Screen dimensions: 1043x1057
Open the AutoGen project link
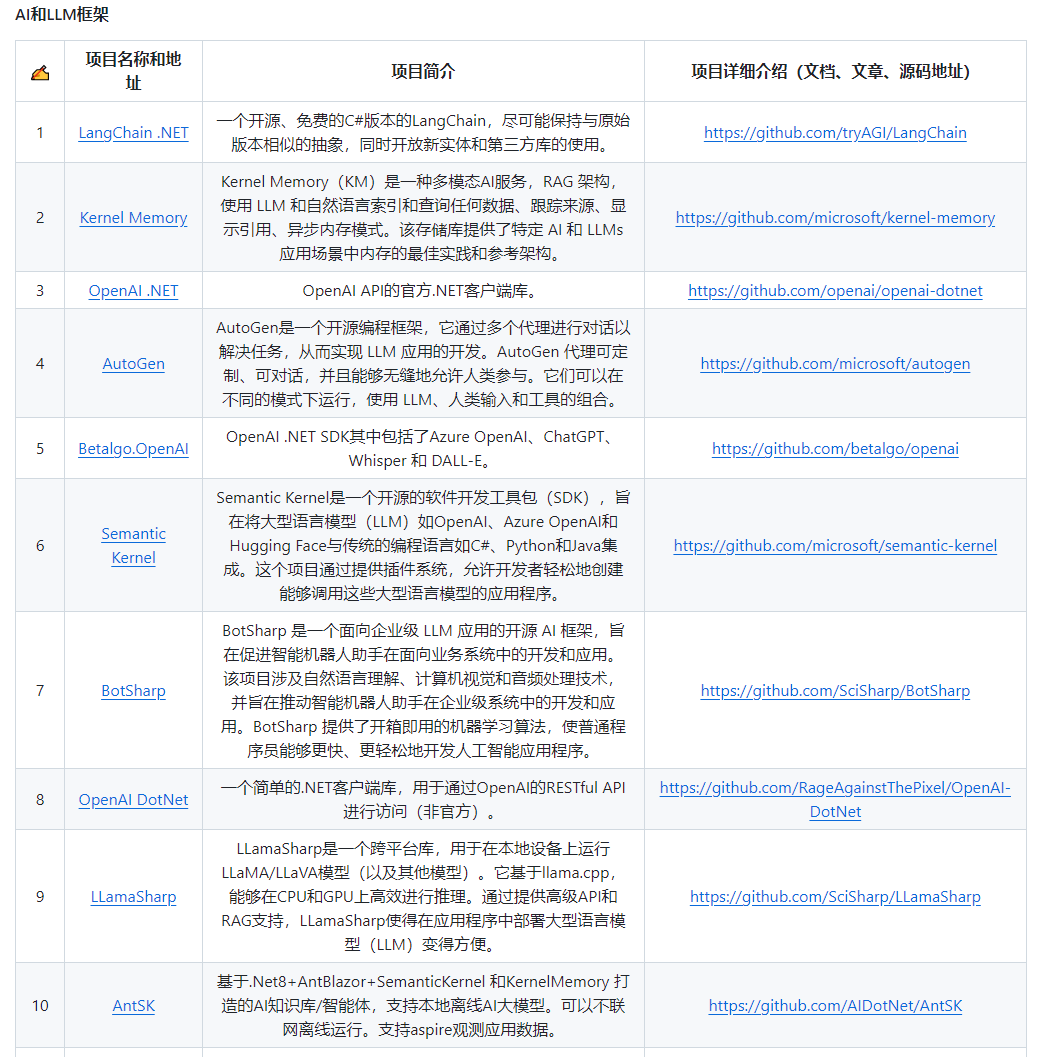click(x=133, y=364)
